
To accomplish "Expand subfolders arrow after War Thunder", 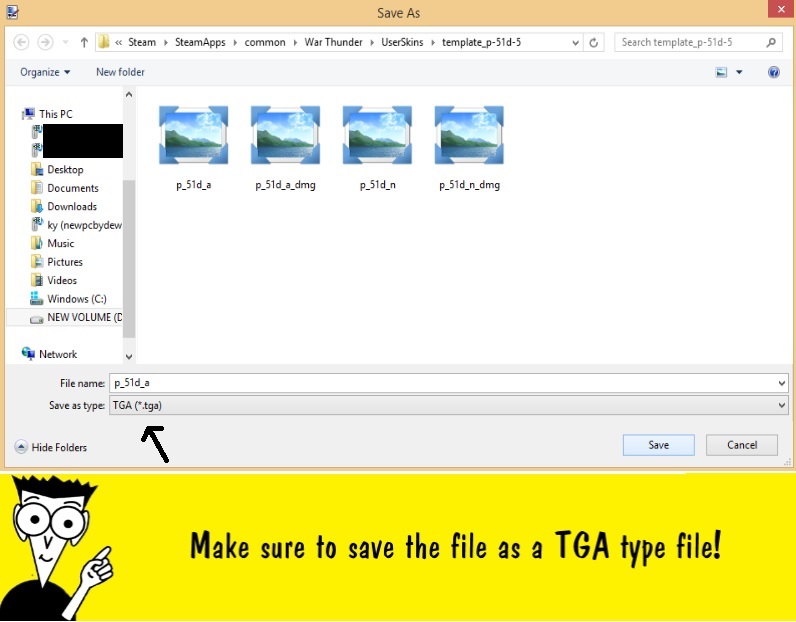I will [372, 43].
